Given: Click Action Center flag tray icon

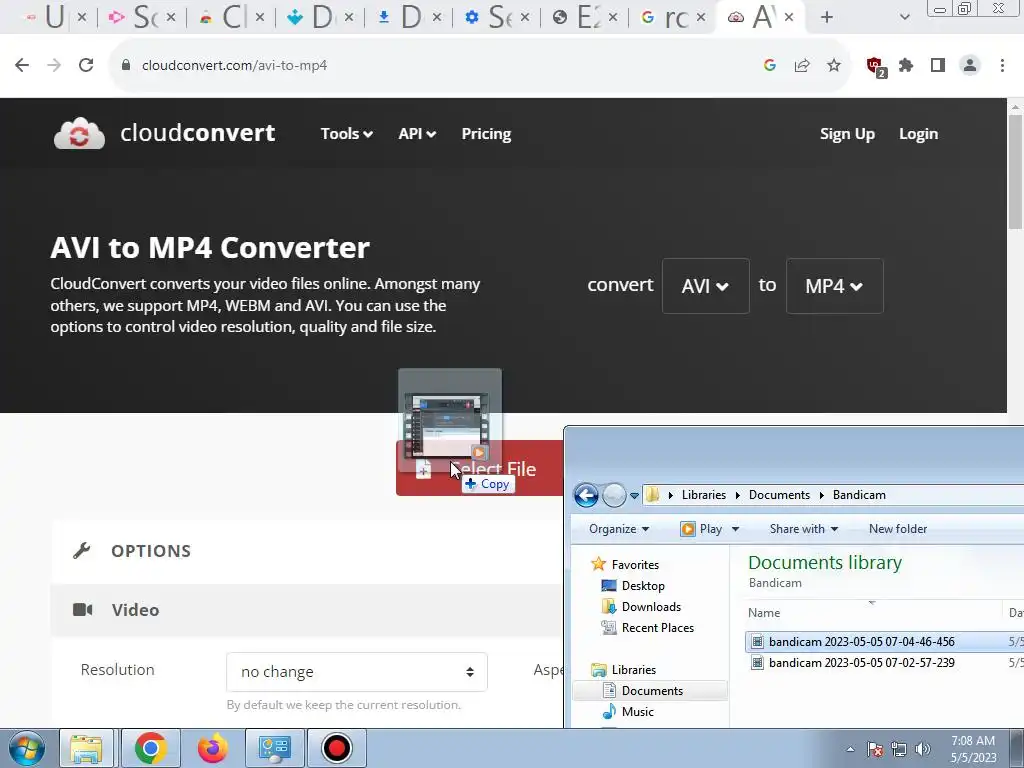Looking at the screenshot, I should tap(875, 749).
